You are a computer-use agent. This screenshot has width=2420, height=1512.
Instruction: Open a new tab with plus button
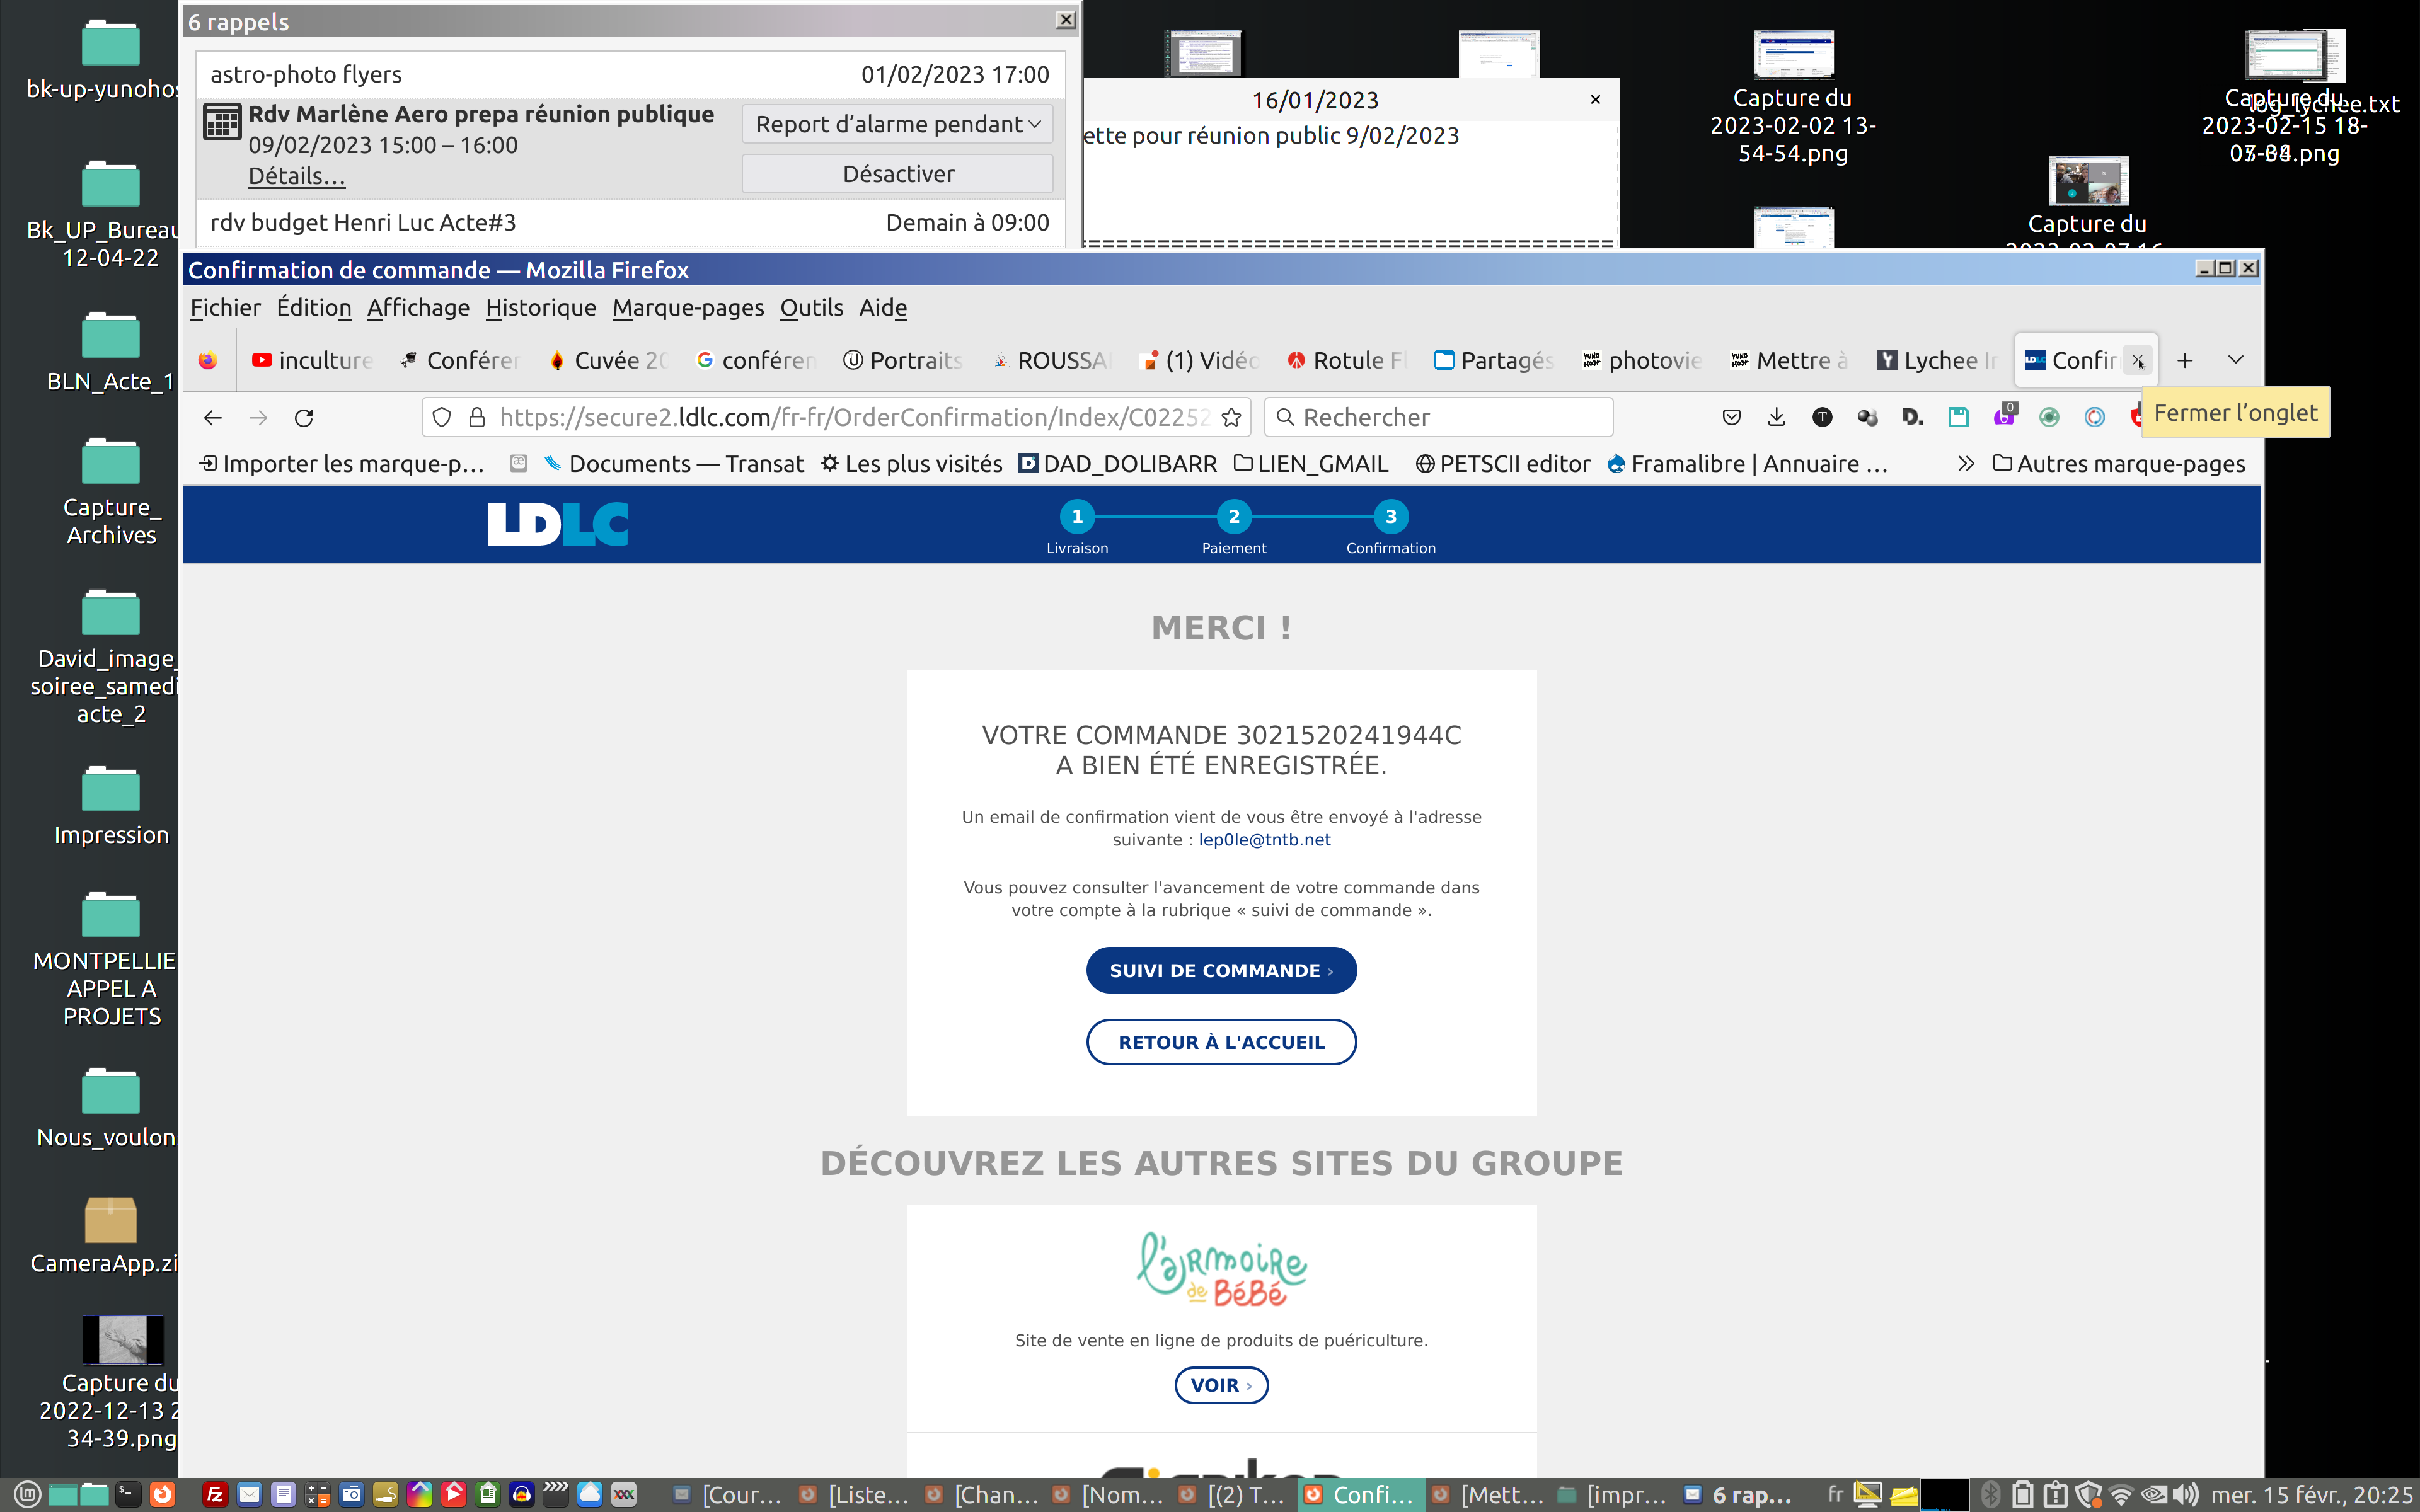[x=2184, y=360]
